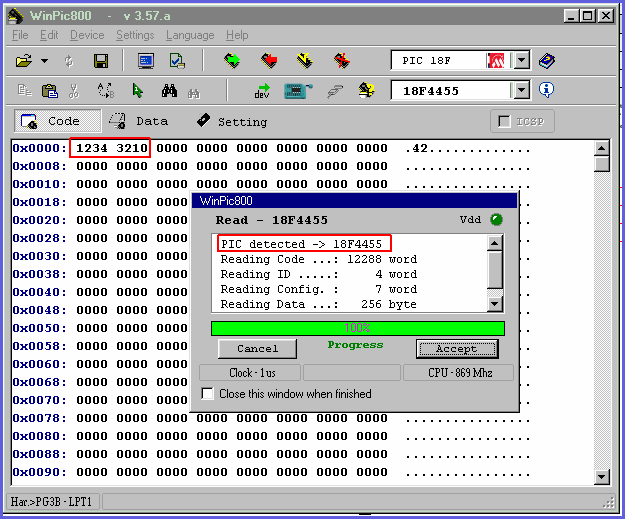Click the Paste clipboard icon
625x519 pixels.
point(50,91)
